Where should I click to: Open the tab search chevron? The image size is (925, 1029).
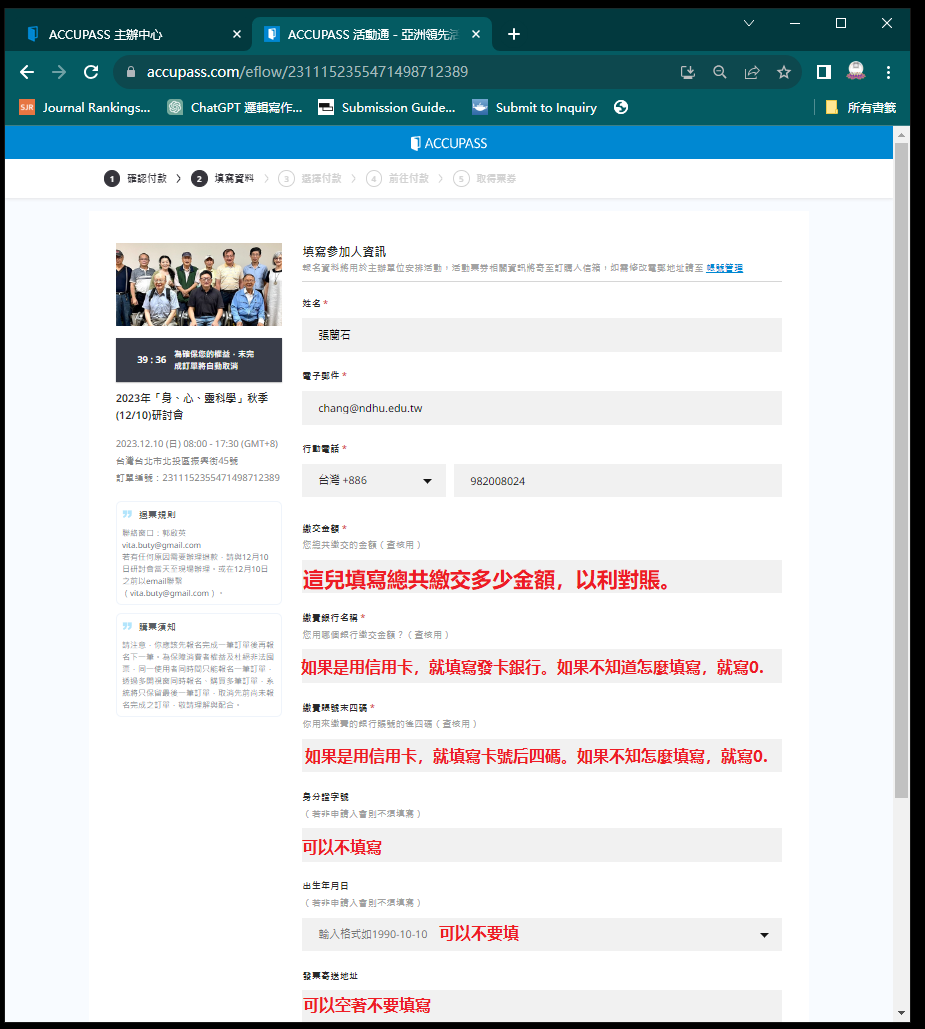[x=750, y=22]
